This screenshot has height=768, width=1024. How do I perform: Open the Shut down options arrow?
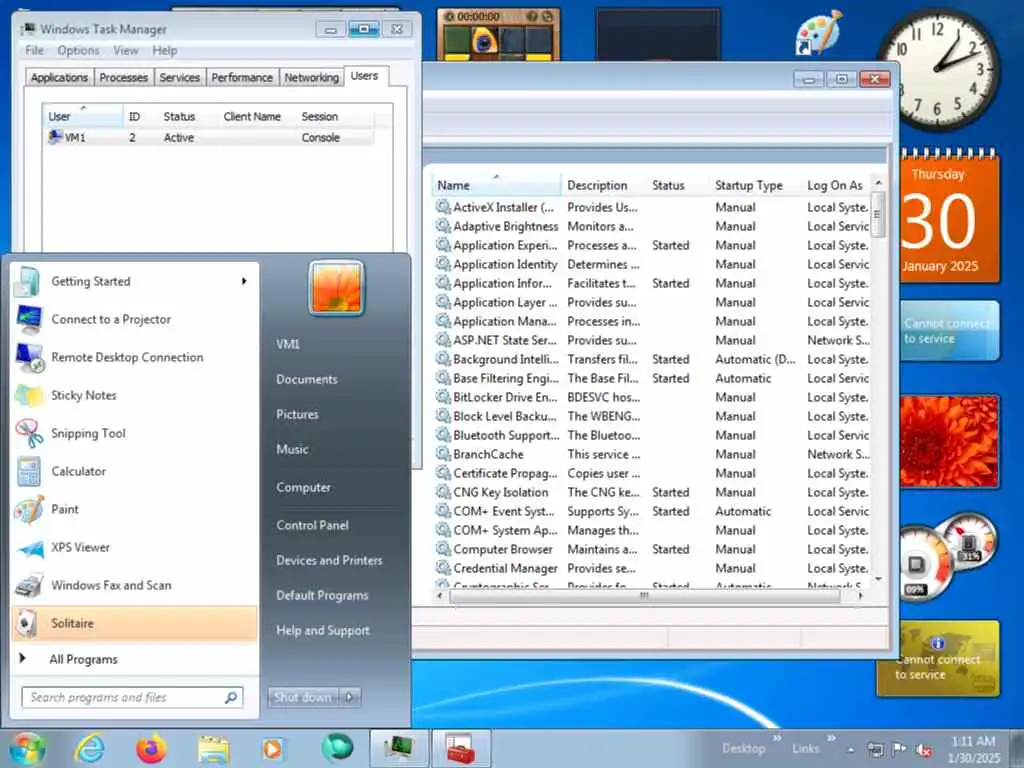tap(351, 697)
